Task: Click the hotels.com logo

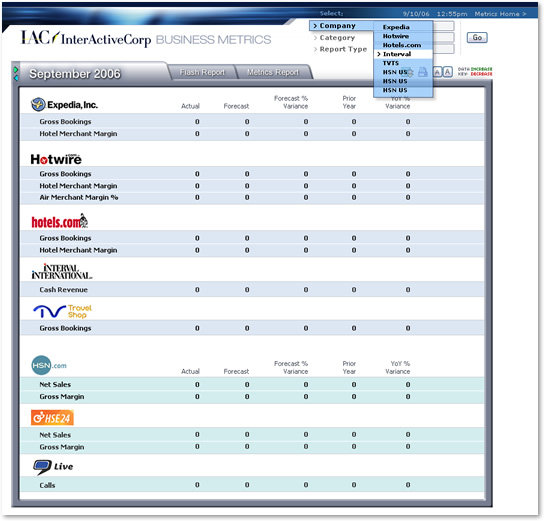Action: pos(60,221)
